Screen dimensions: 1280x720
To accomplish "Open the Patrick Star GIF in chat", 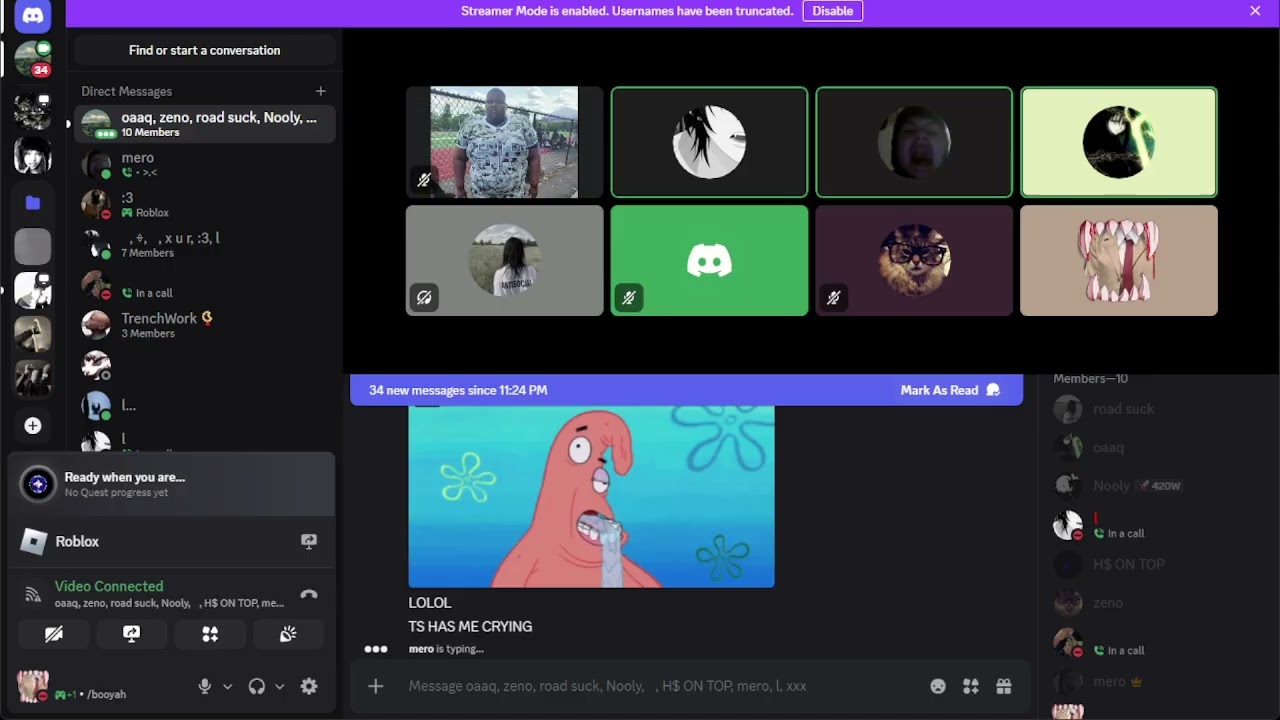I will click(x=591, y=496).
